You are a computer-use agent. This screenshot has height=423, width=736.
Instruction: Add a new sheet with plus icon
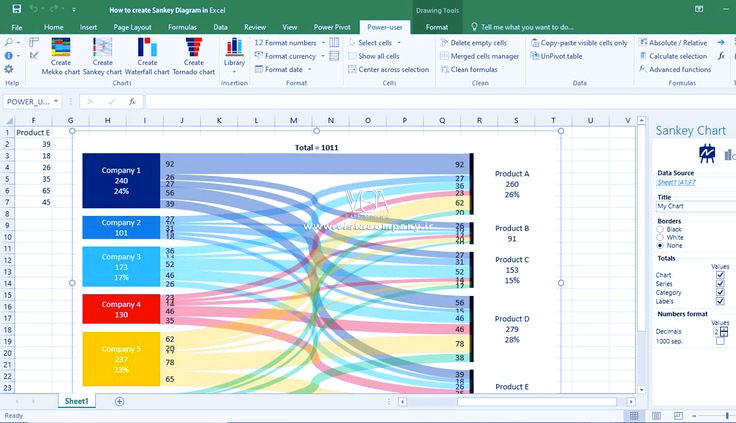click(x=120, y=401)
